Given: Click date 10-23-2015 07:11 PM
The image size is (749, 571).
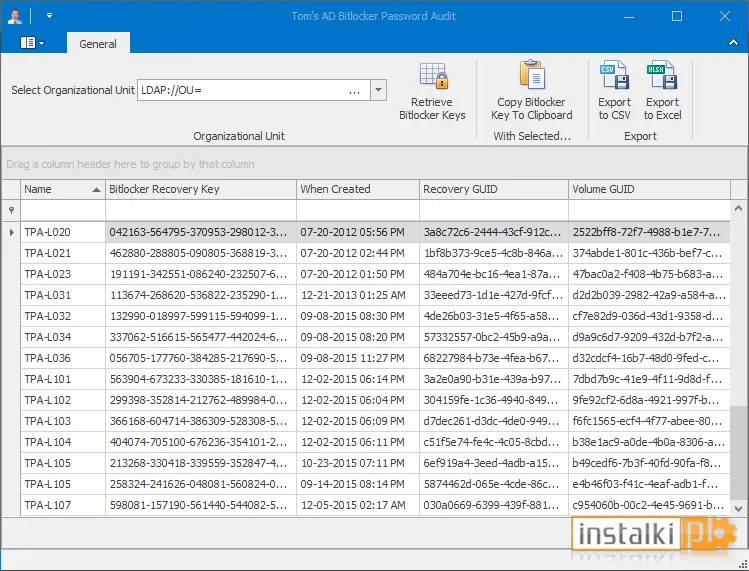Looking at the screenshot, I should [x=358, y=463].
